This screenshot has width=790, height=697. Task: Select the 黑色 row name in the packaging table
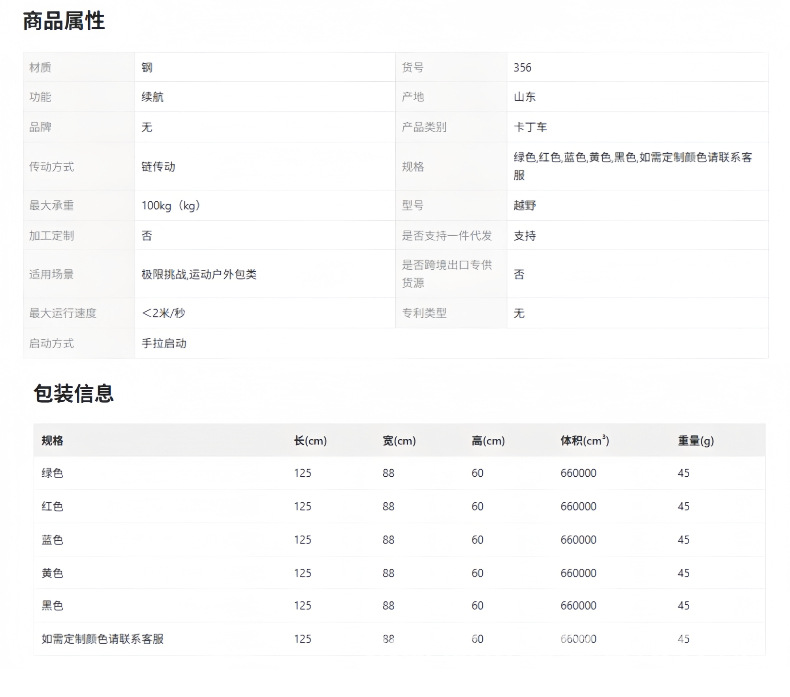click(52, 605)
